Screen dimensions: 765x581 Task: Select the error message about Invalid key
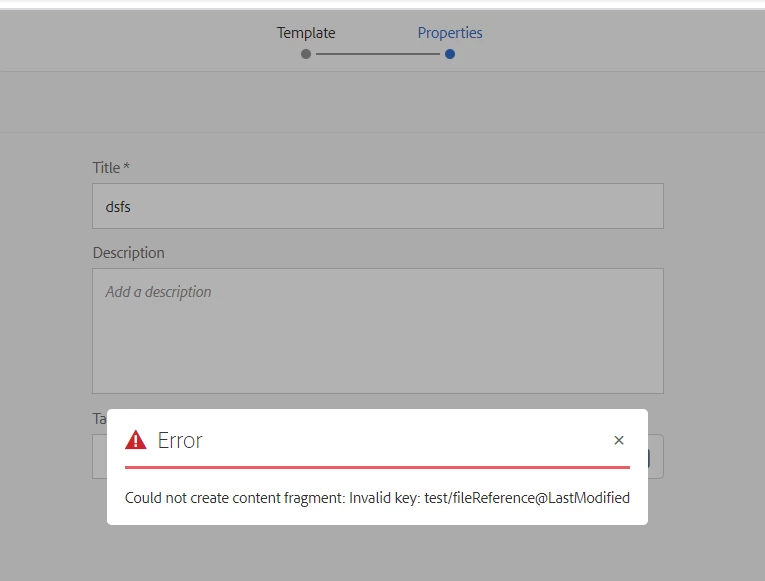(x=377, y=498)
